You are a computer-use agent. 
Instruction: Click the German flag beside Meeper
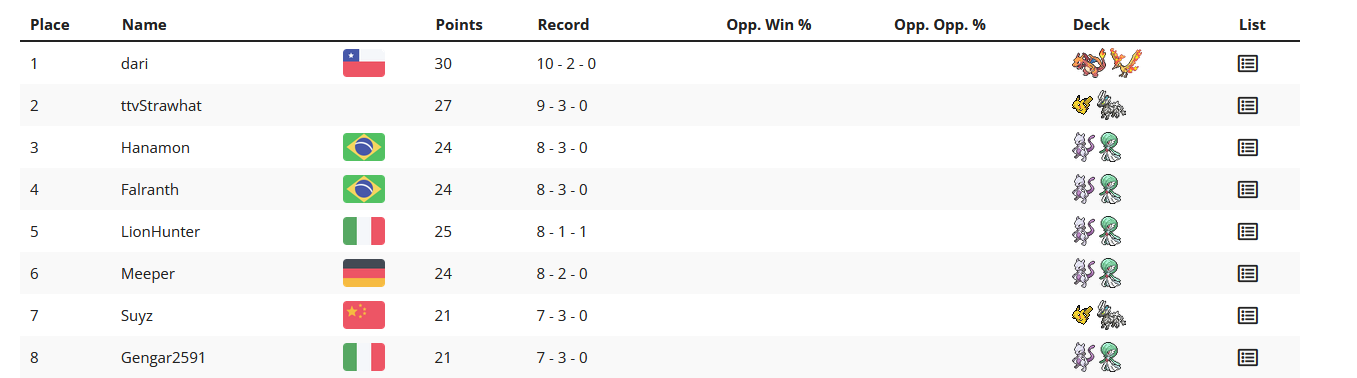tap(364, 273)
